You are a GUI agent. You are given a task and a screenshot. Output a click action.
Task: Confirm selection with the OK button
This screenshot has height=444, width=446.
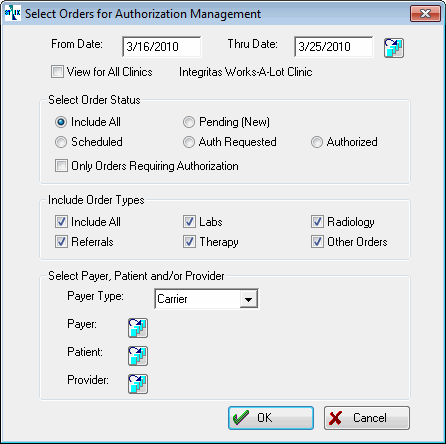click(x=271, y=418)
